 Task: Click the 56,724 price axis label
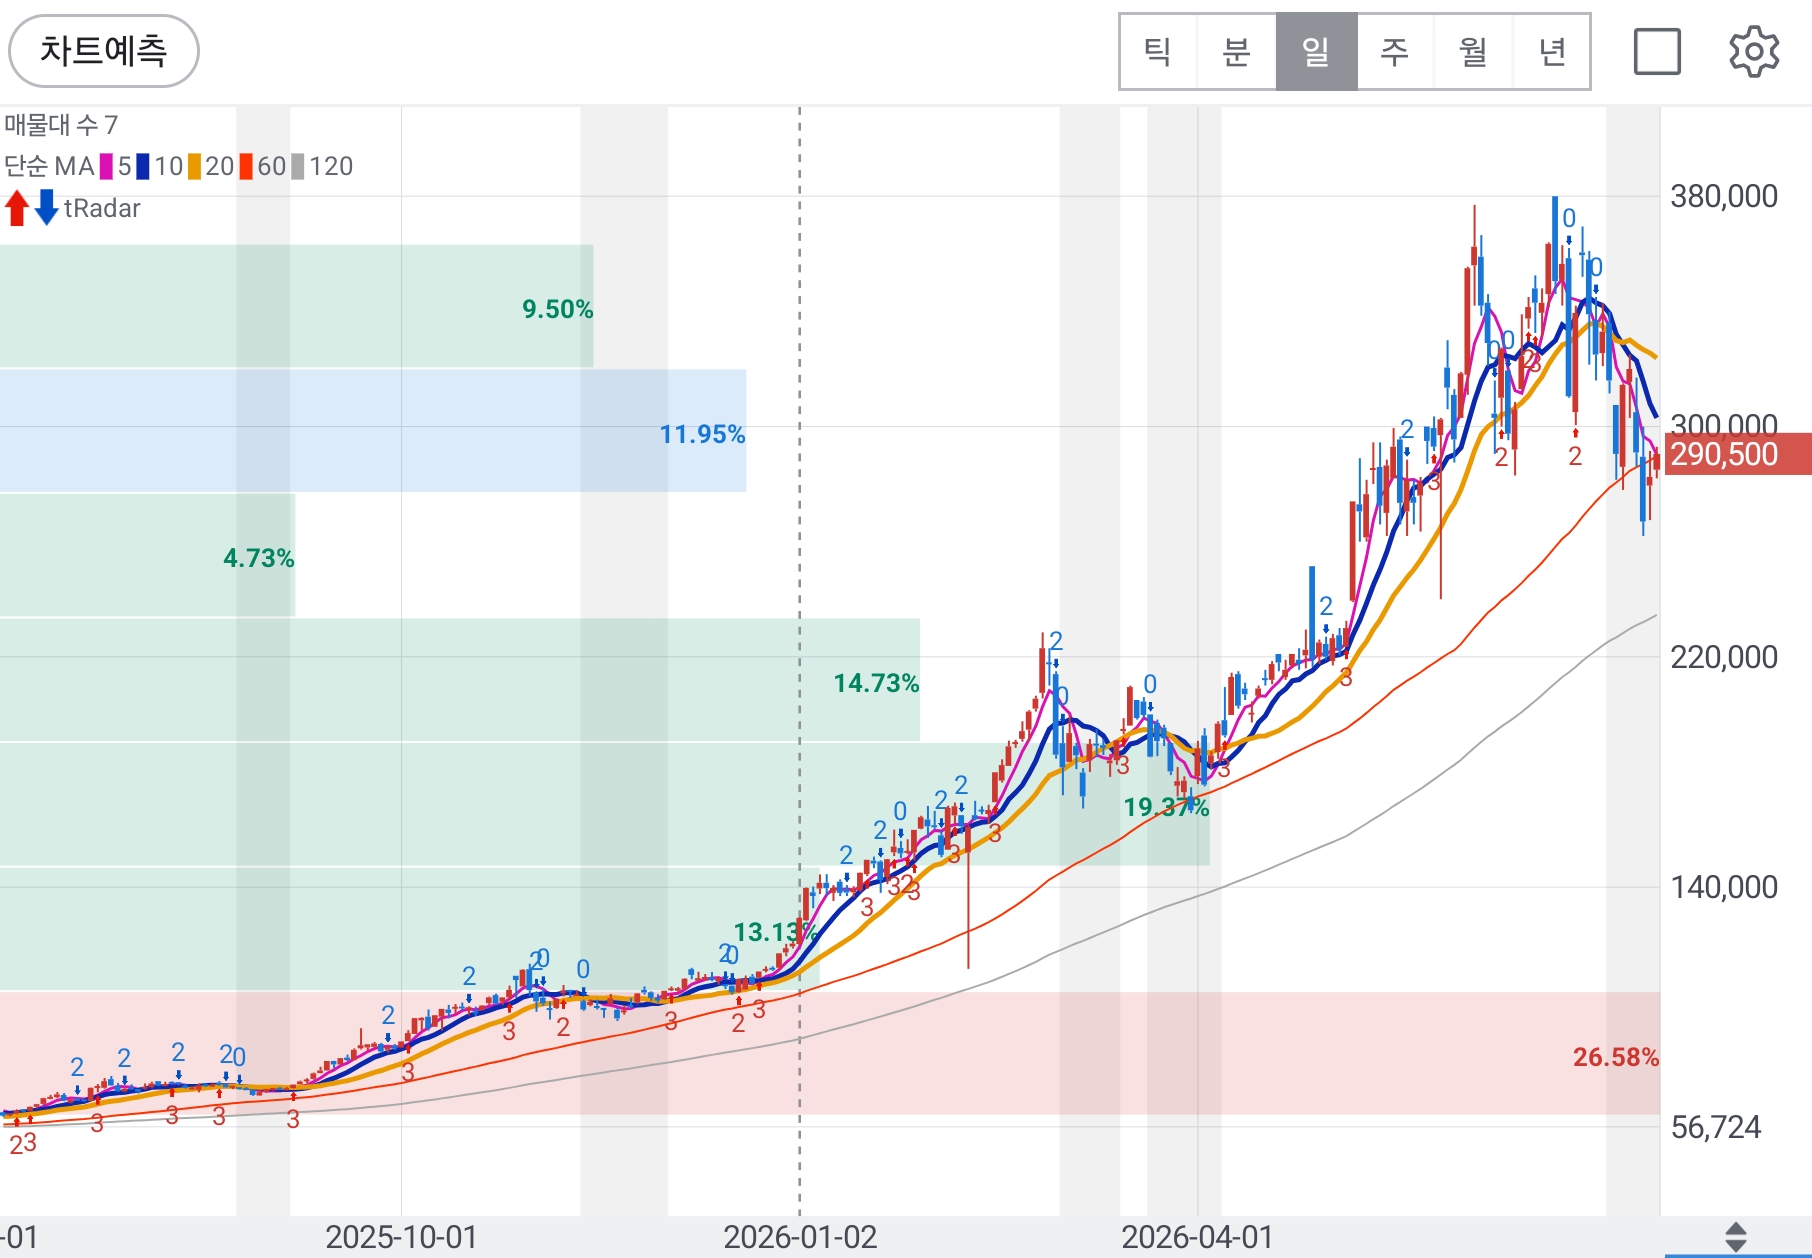(x=1716, y=1127)
